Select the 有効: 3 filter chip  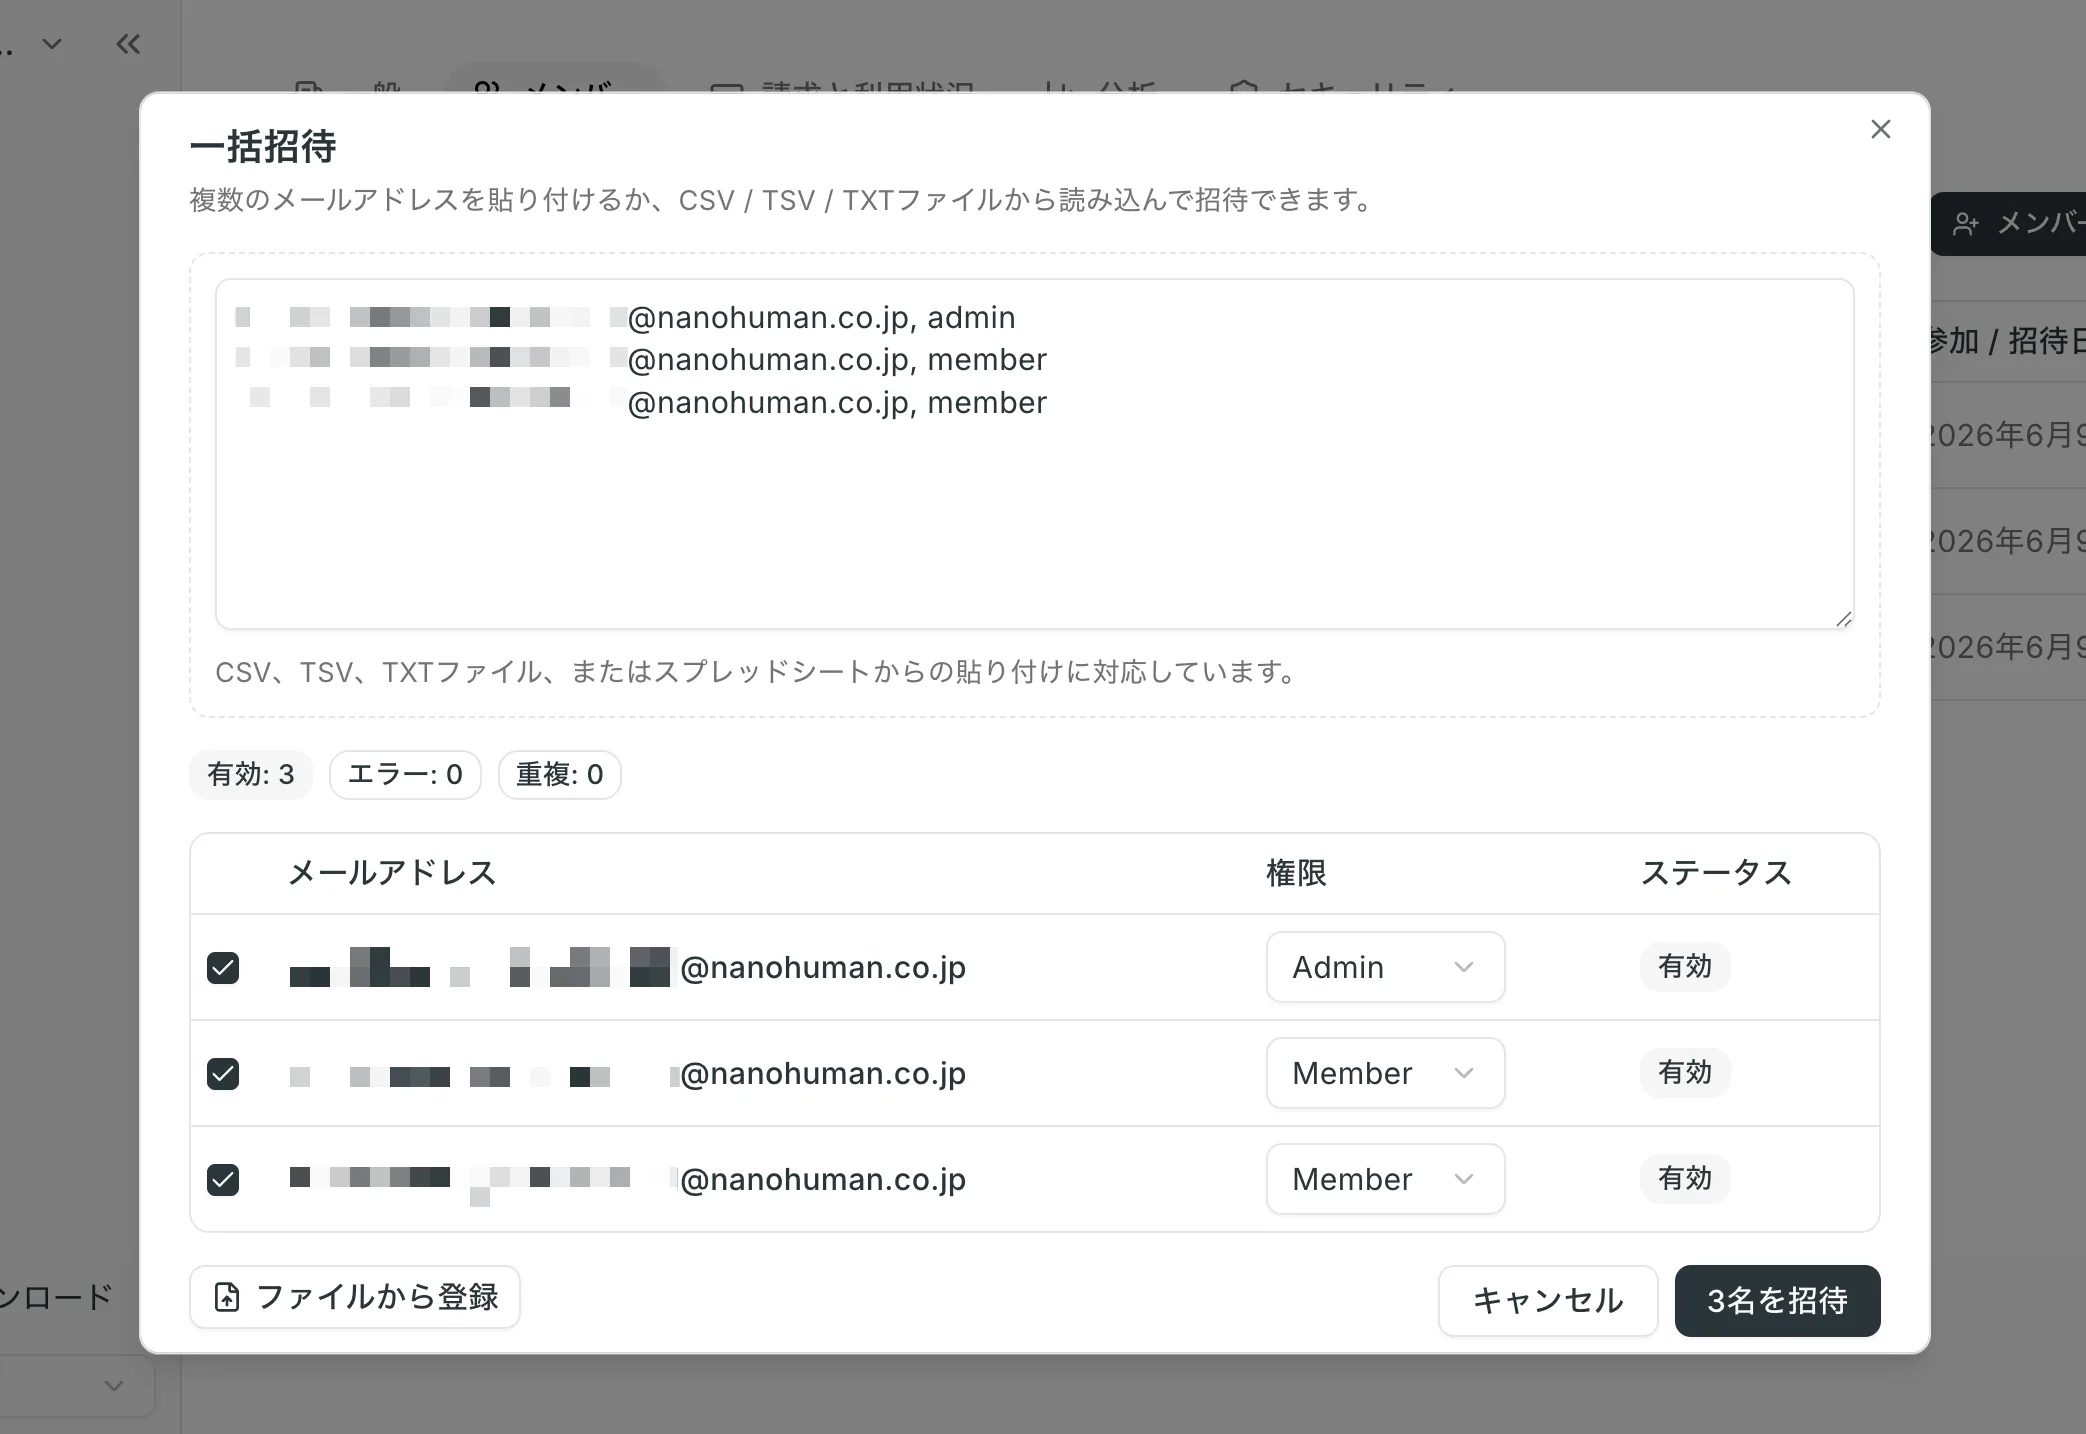(x=251, y=775)
